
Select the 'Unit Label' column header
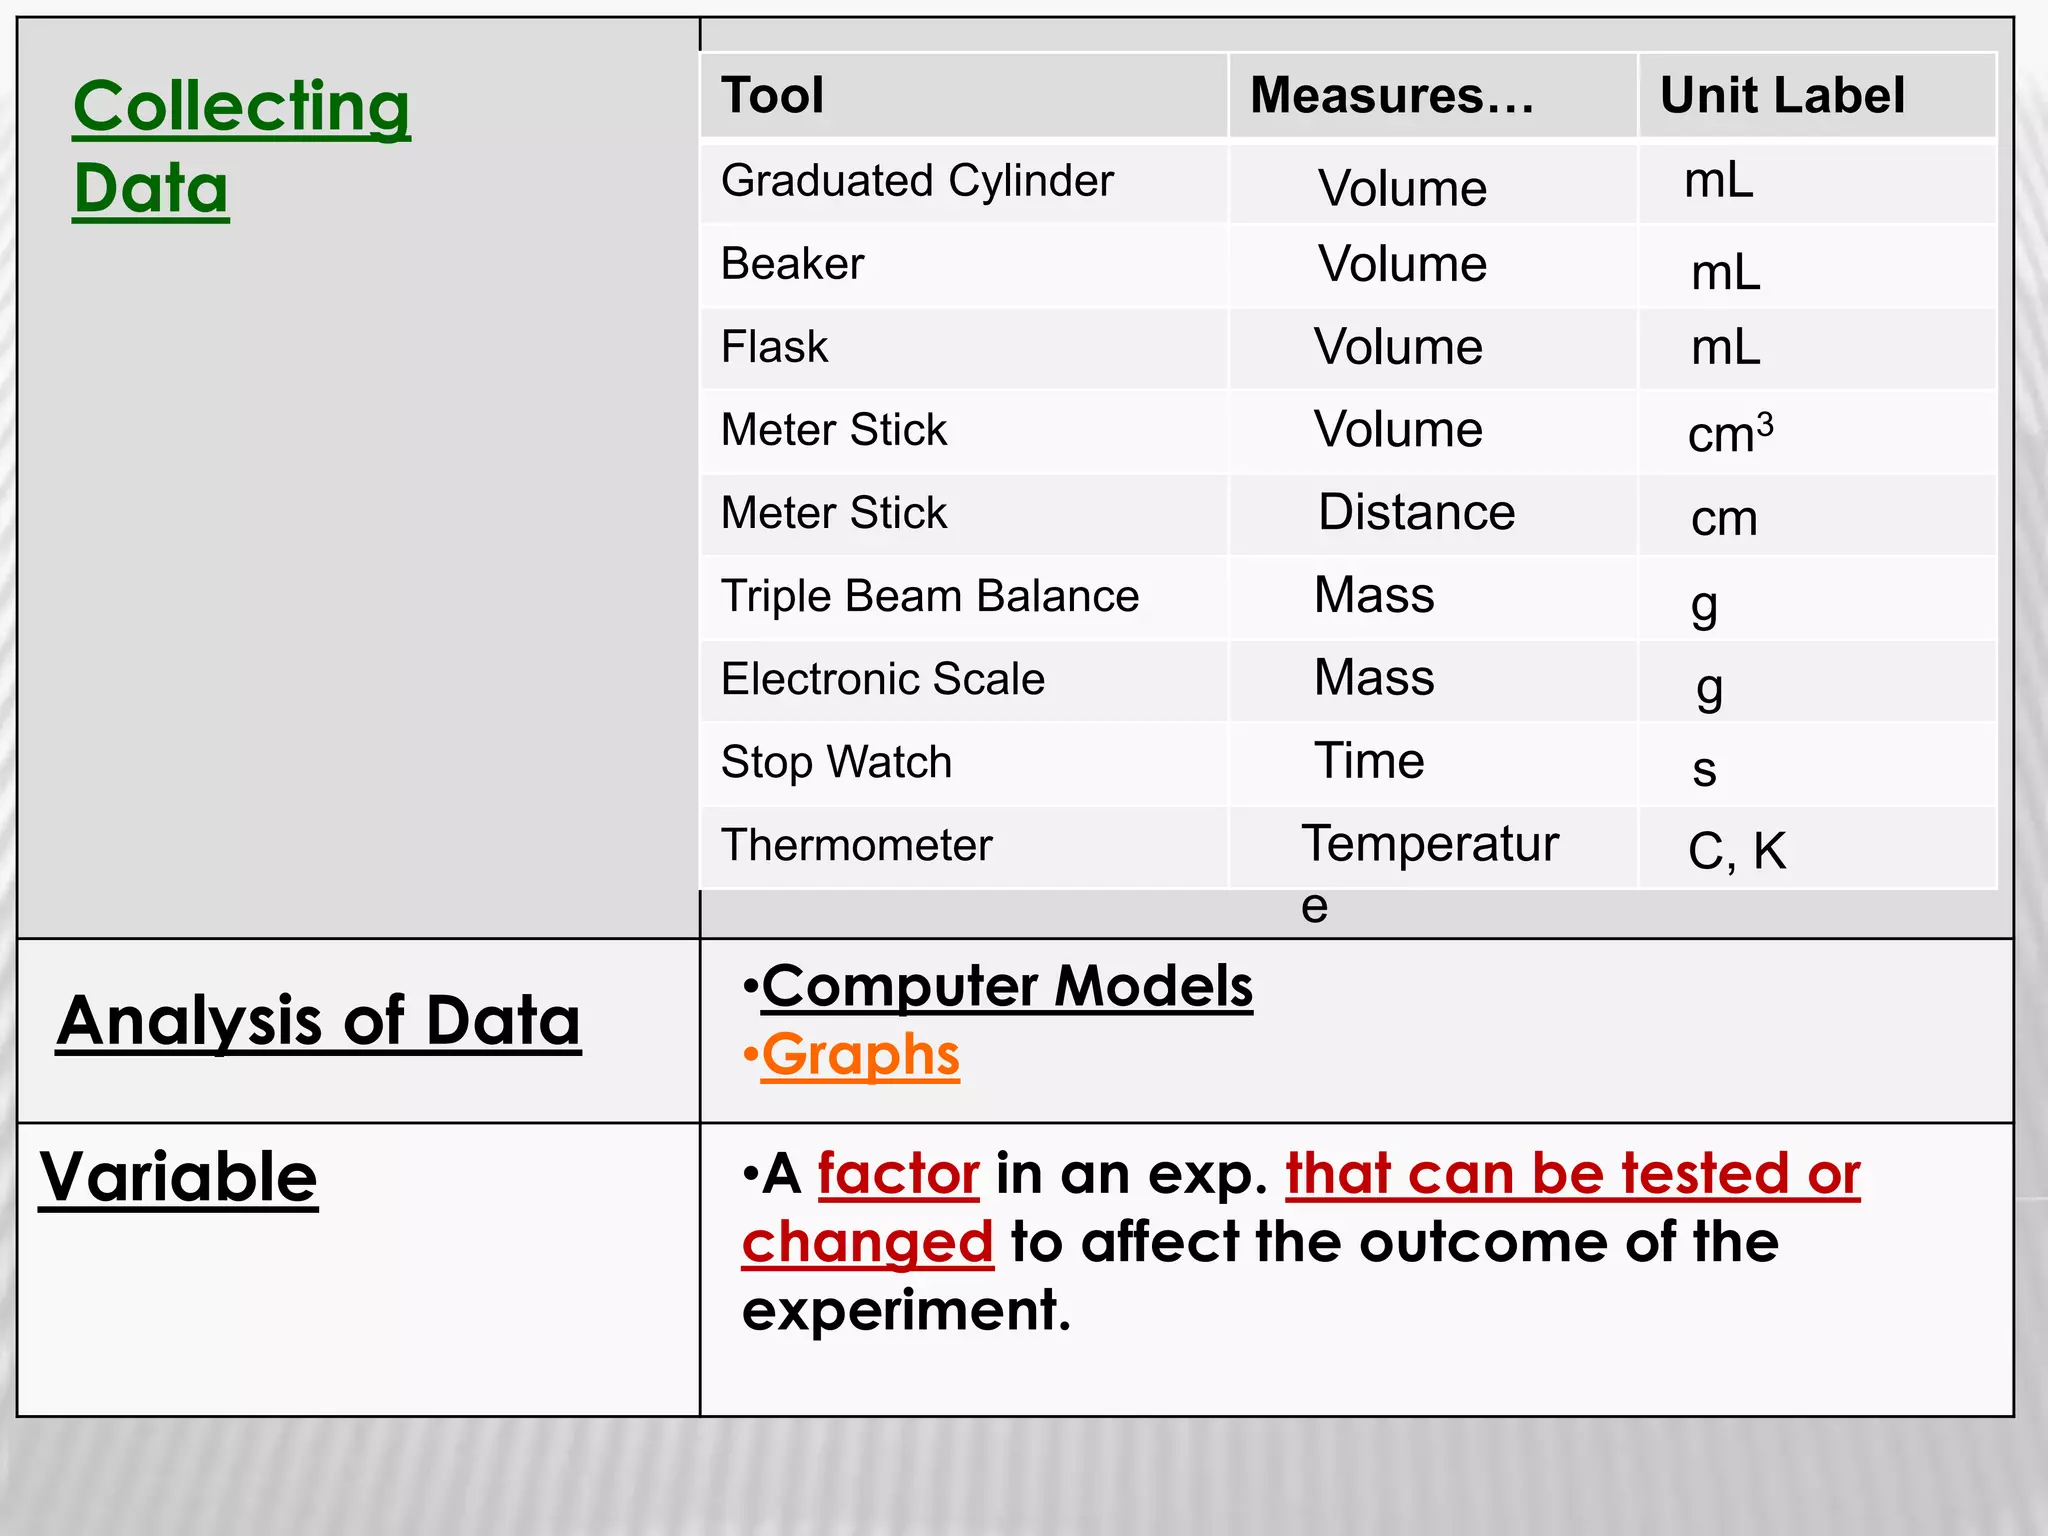click(x=1817, y=95)
